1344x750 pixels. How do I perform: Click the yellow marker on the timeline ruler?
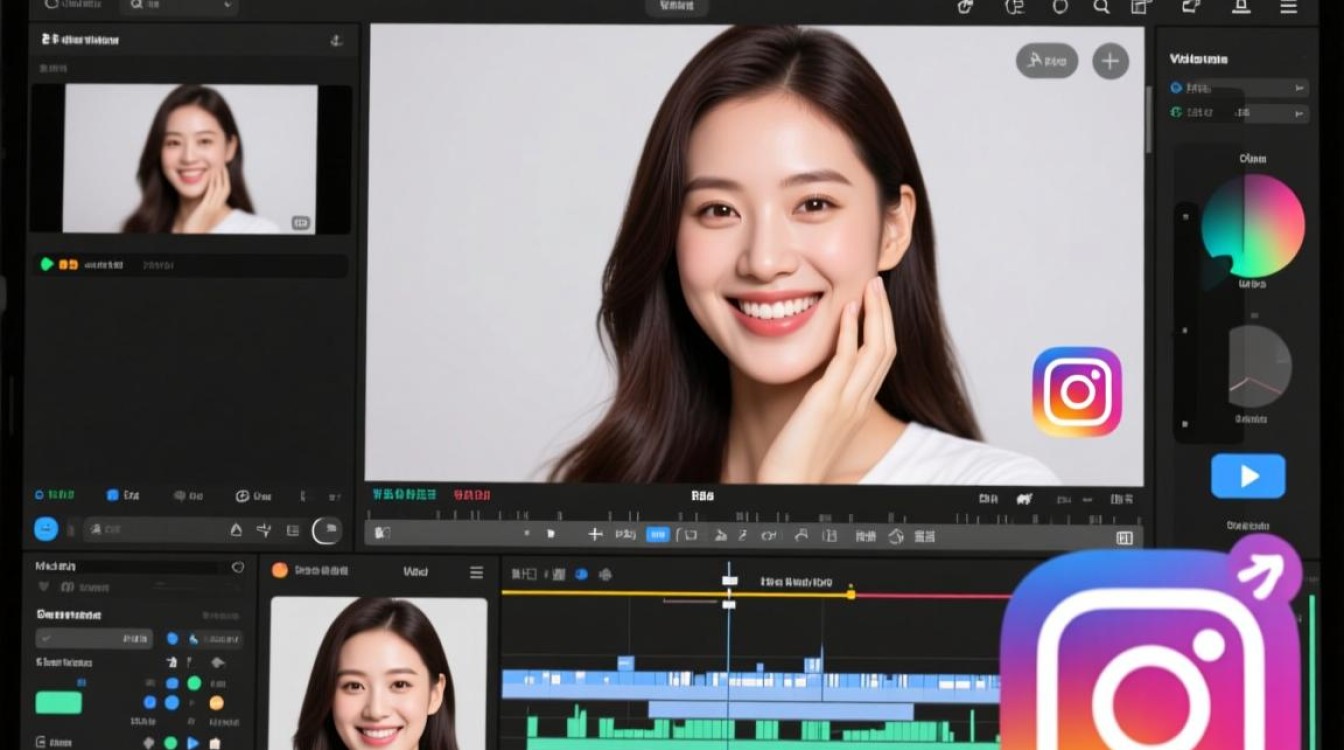(x=851, y=594)
